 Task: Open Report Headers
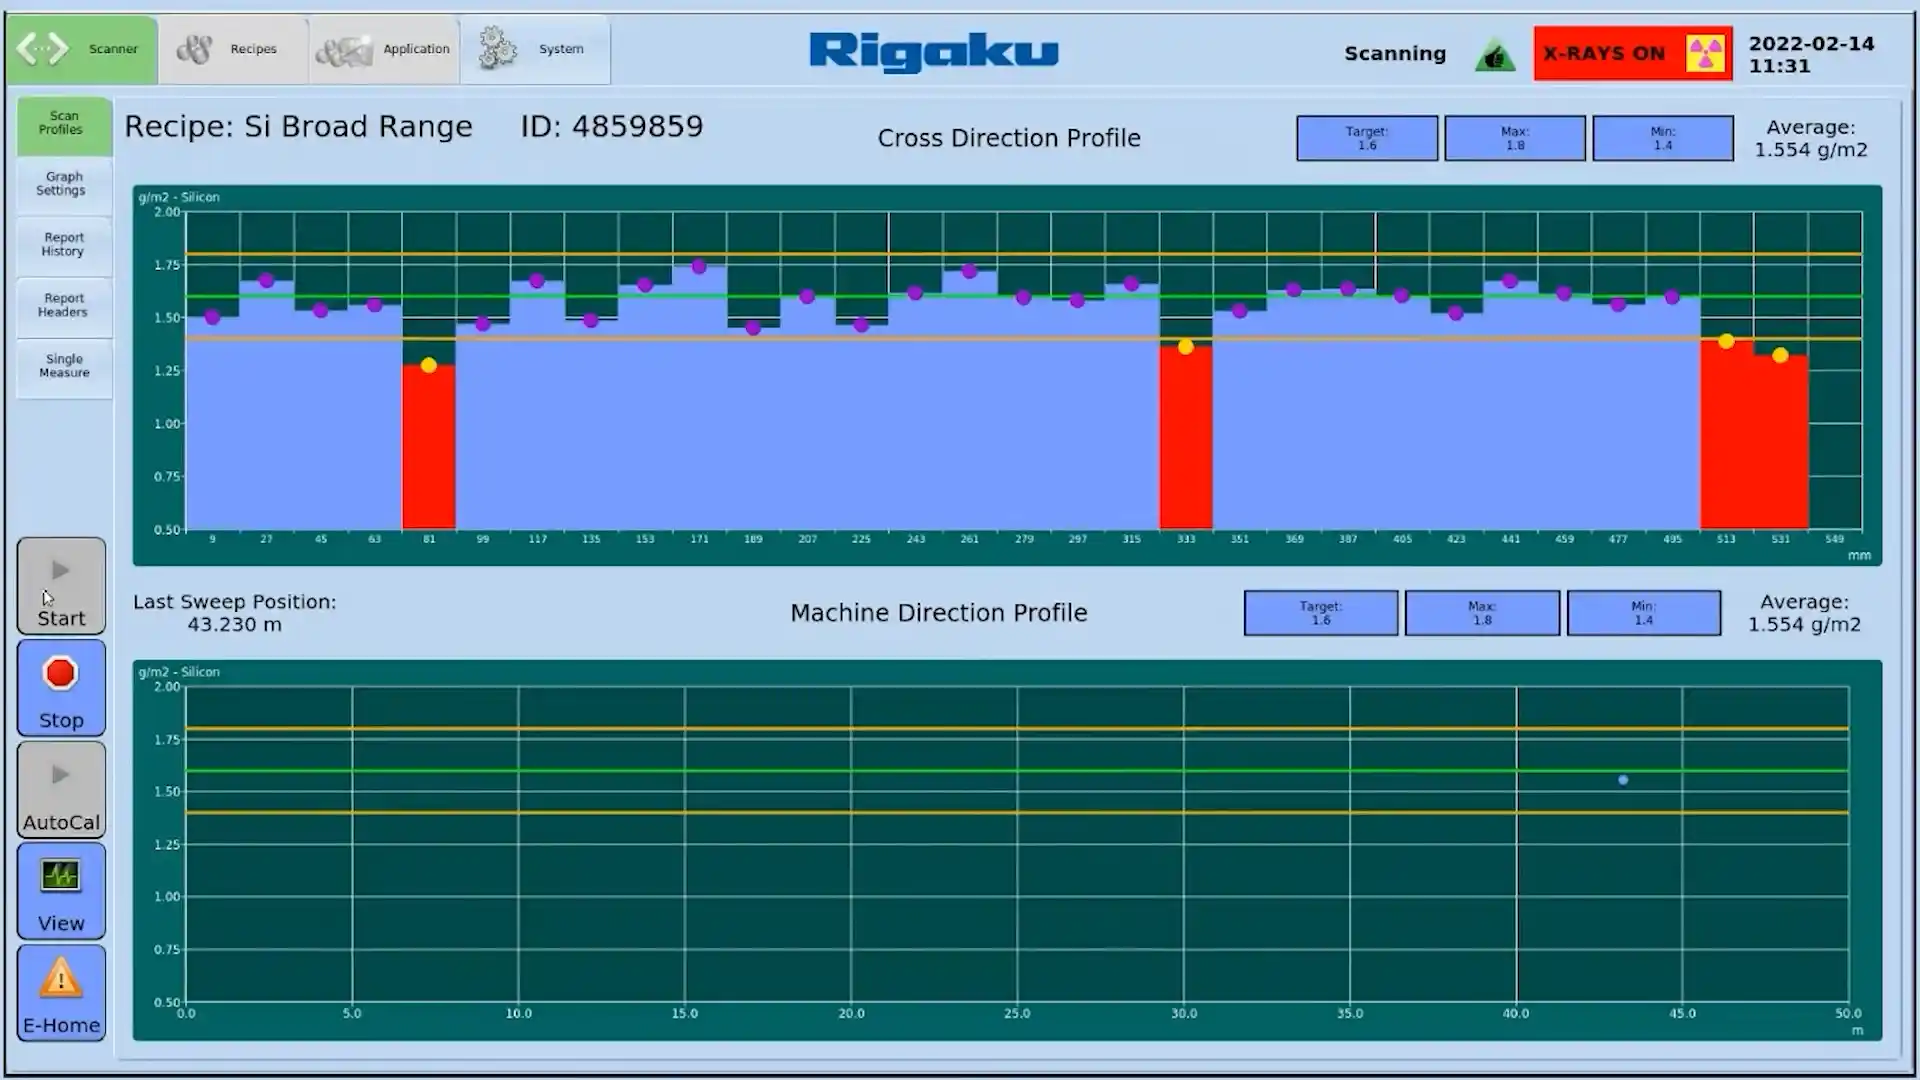(x=64, y=306)
